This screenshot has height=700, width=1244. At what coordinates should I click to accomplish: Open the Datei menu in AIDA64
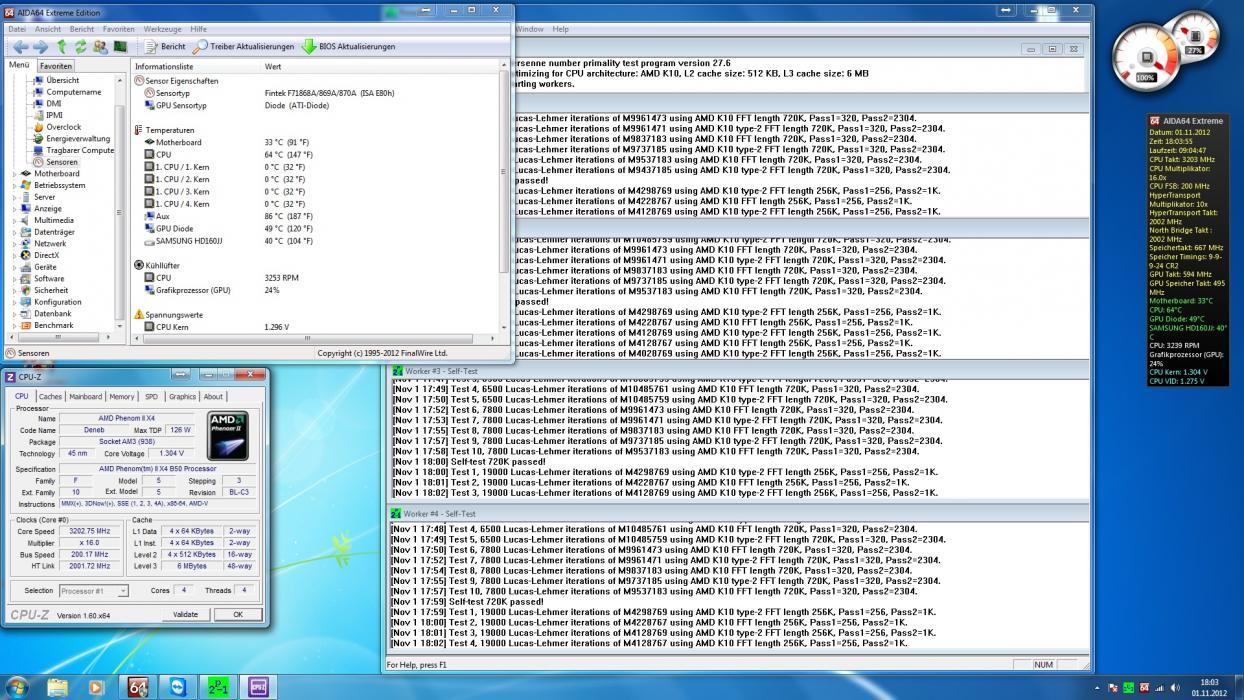tap(17, 29)
